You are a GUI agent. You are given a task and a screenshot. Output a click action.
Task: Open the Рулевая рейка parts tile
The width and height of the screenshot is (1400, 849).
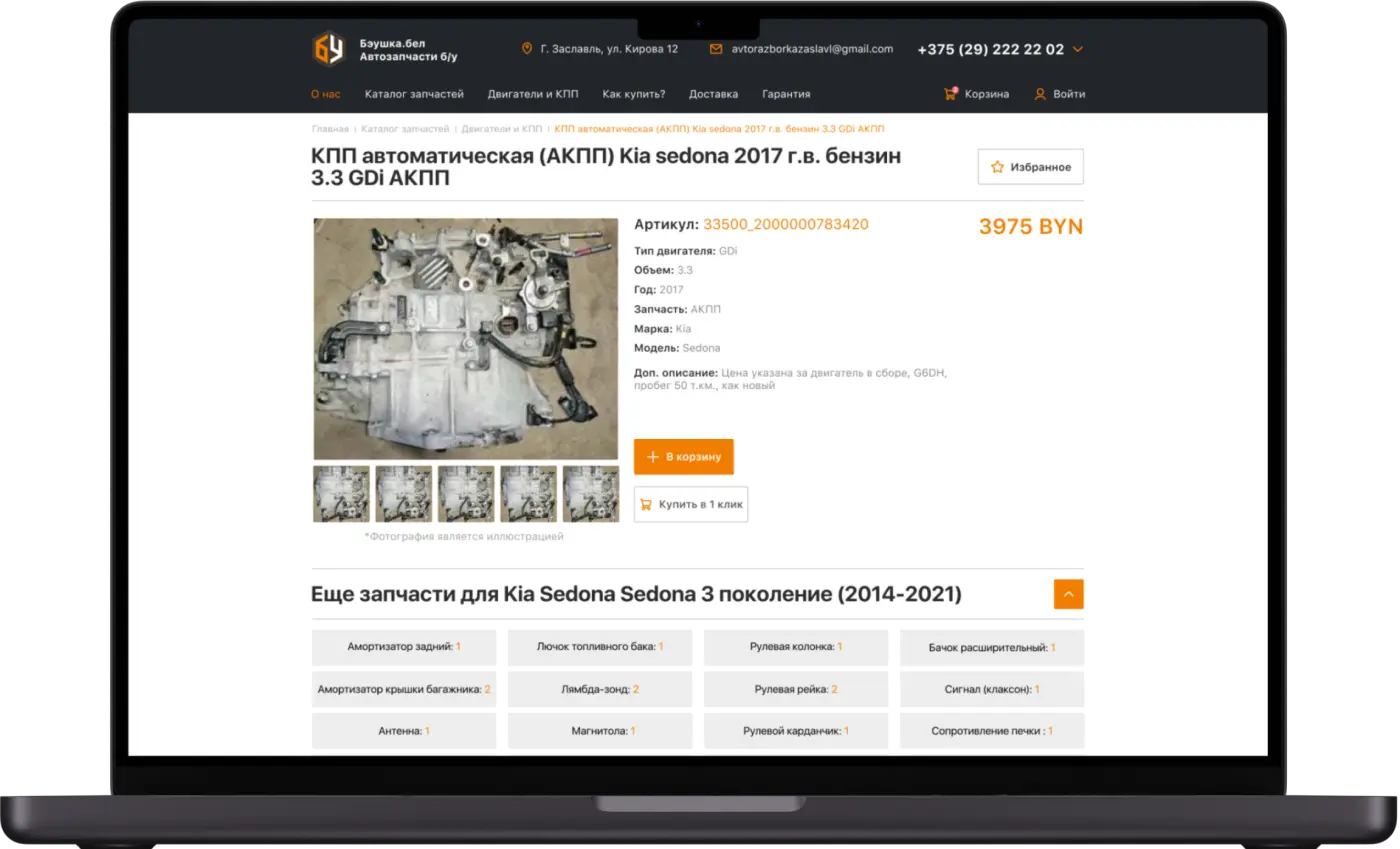(796, 690)
